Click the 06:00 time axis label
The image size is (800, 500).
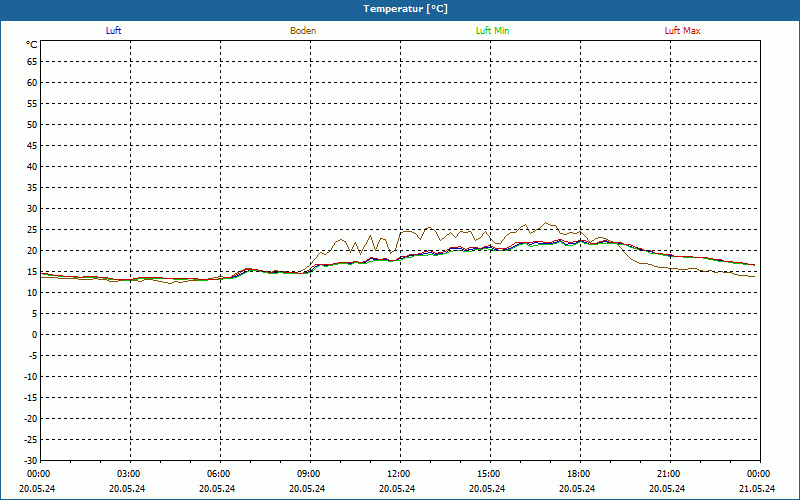point(218,474)
